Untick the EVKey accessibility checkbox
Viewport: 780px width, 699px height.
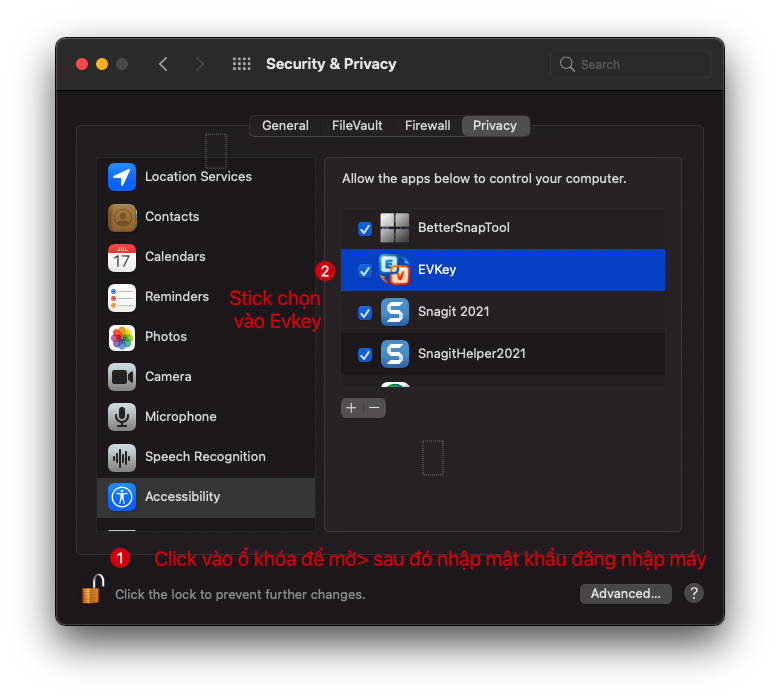(x=365, y=271)
